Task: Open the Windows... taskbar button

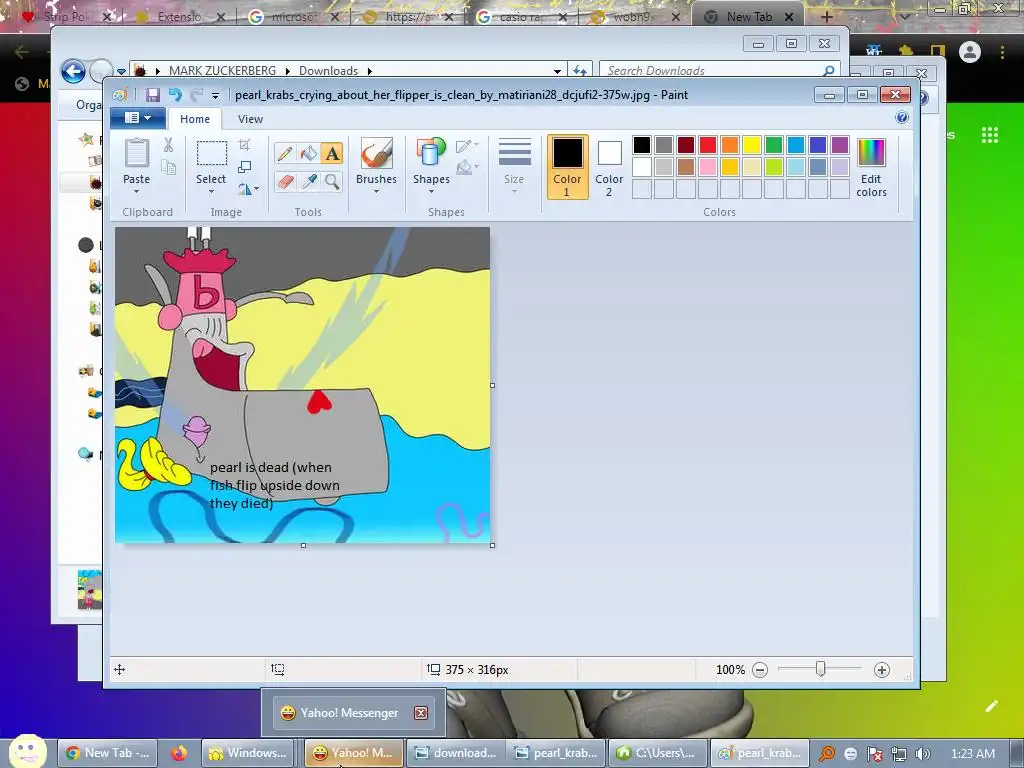Action: (248, 753)
